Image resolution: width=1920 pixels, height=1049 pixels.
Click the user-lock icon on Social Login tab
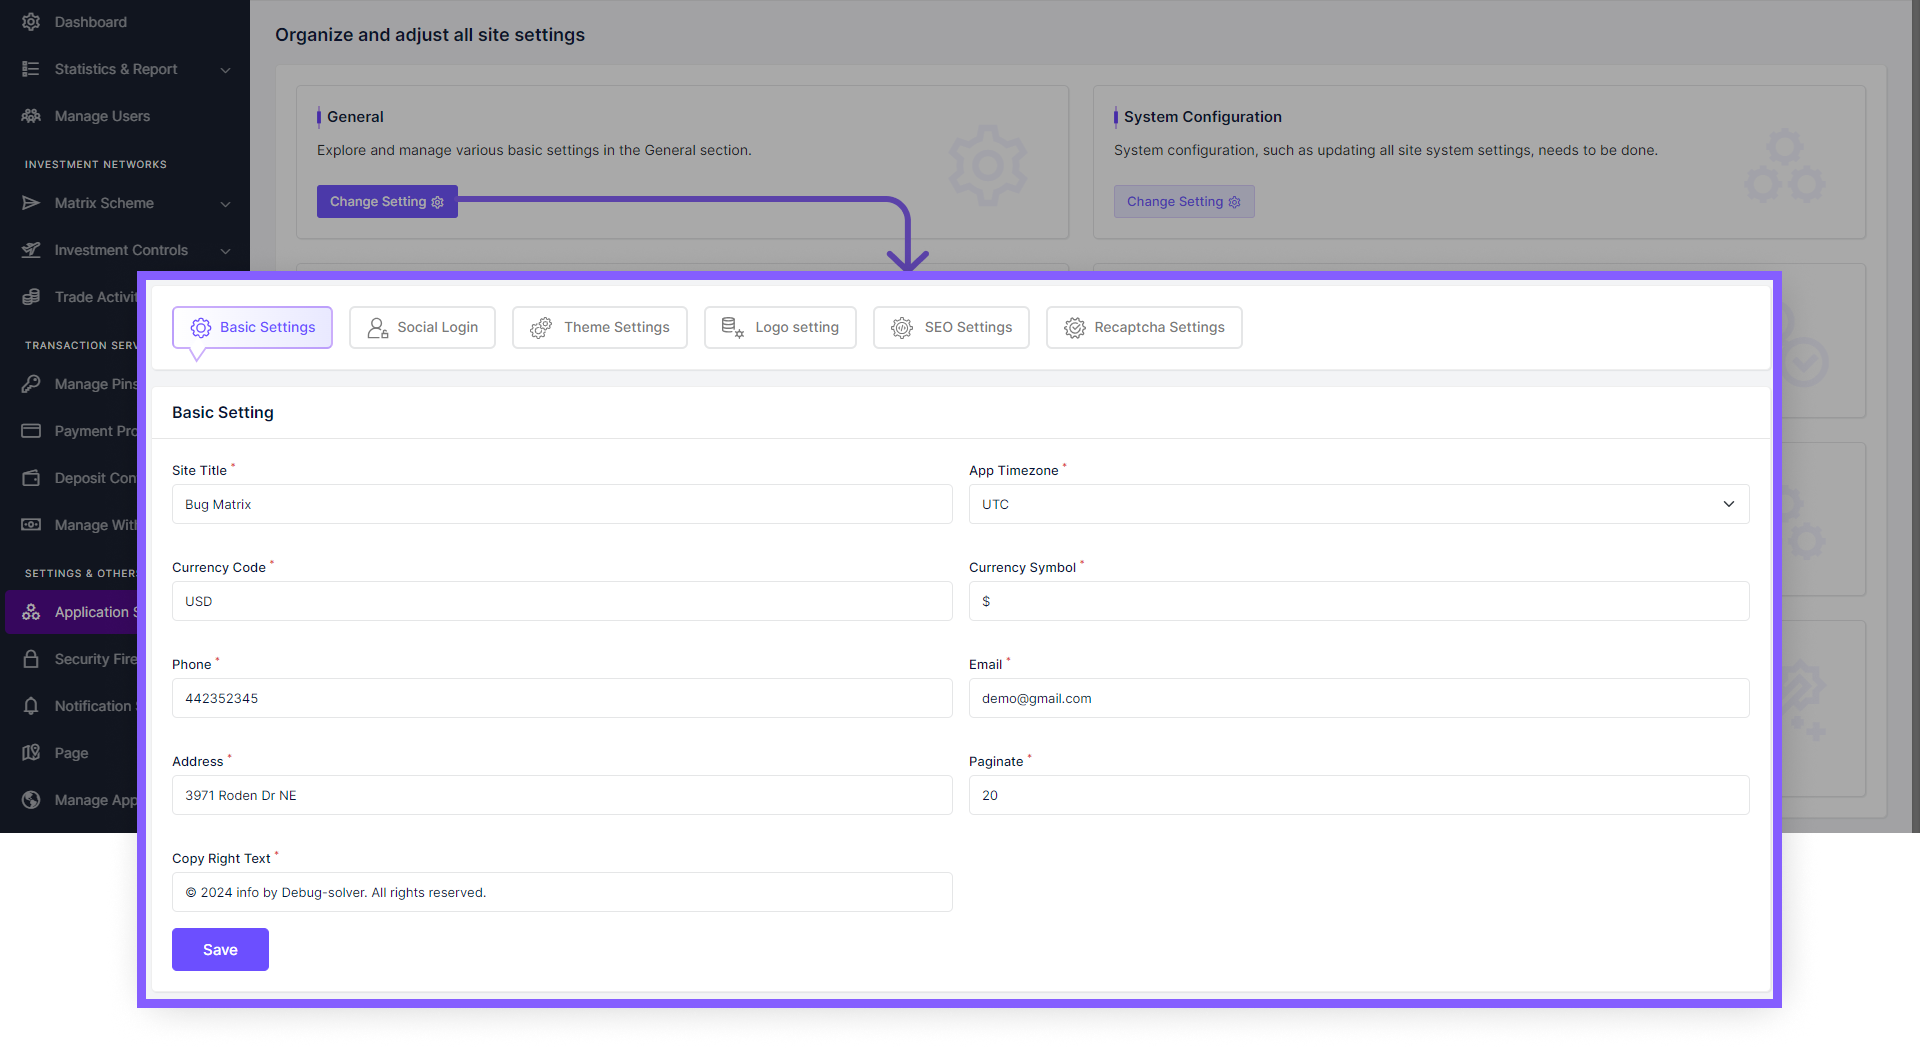point(378,328)
